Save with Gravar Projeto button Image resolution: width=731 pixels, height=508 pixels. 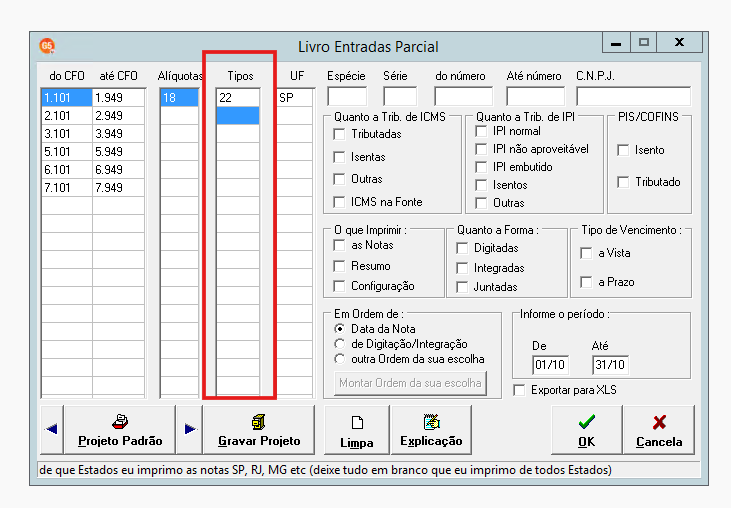[x=259, y=429]
